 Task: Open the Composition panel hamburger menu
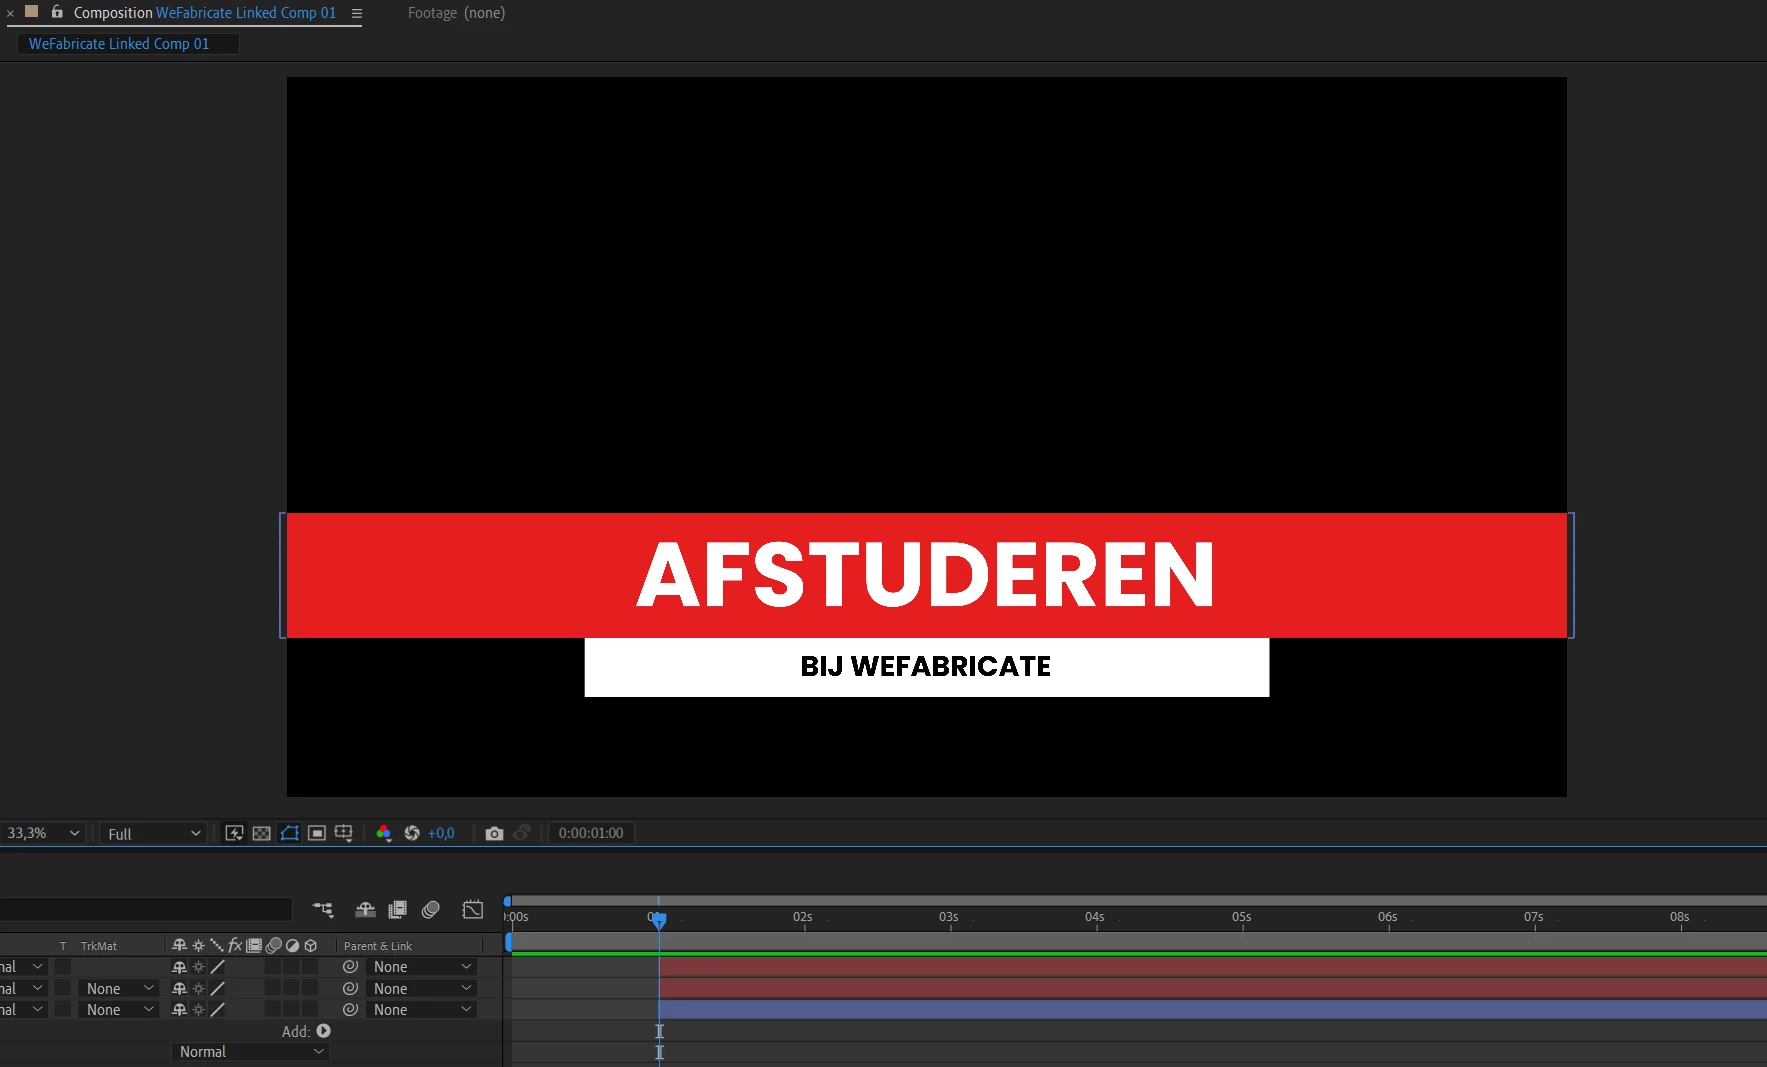point(357,13)
